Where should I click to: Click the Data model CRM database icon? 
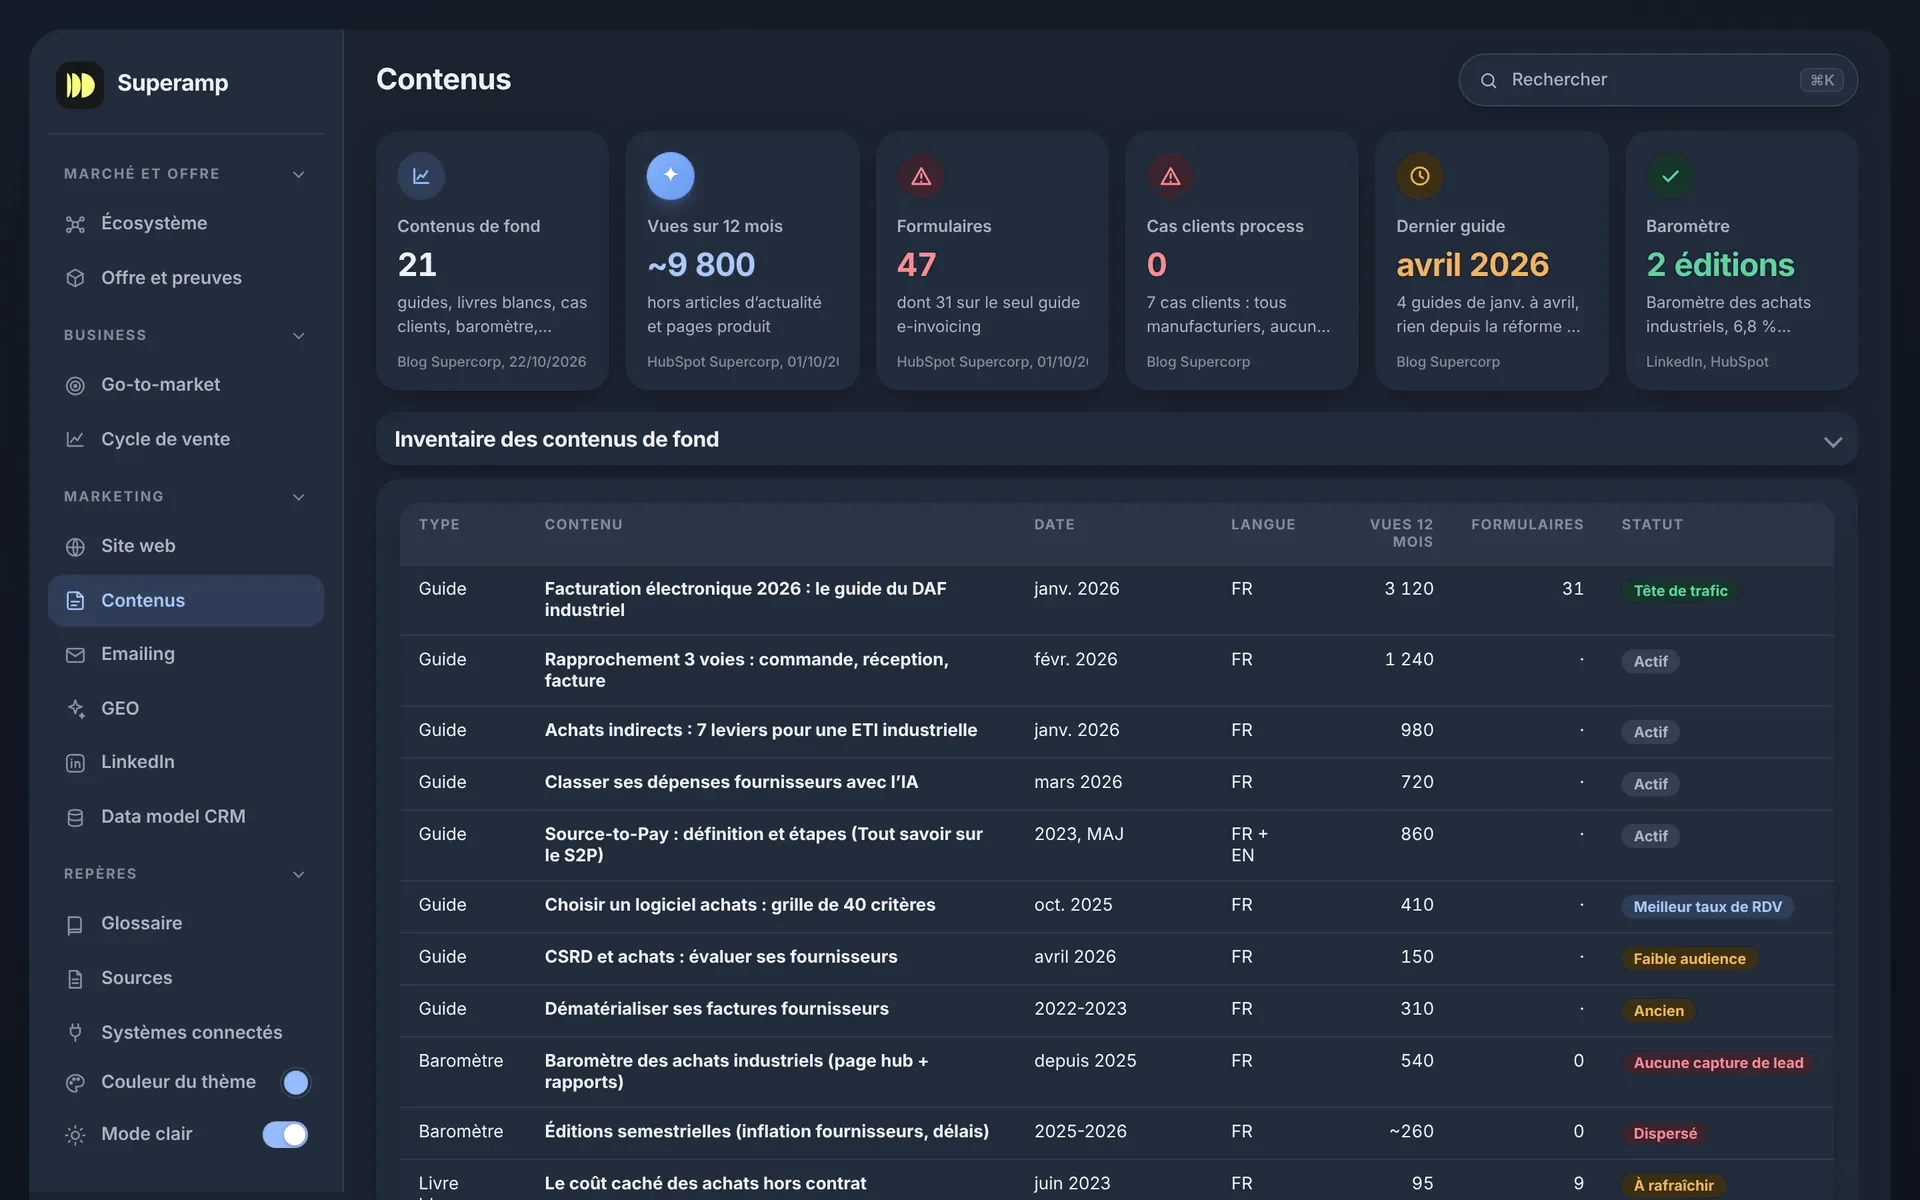pos(75,817)
